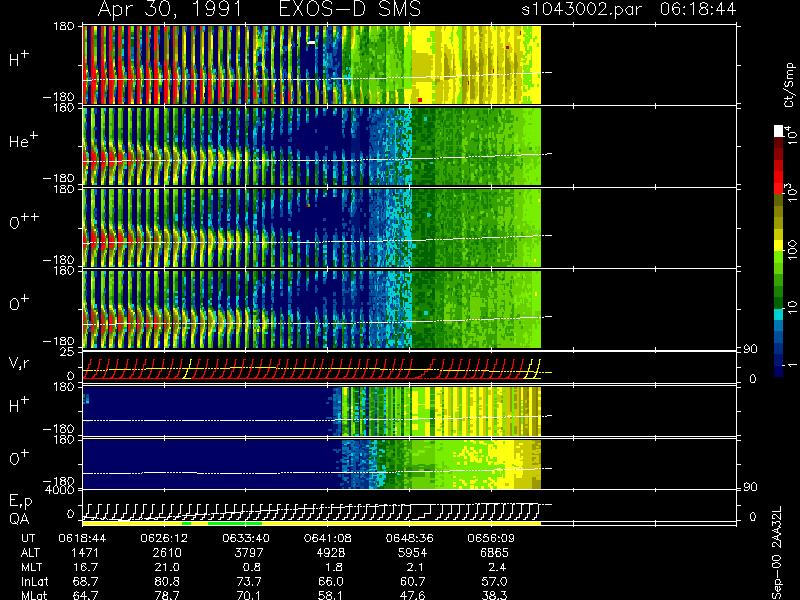Viewport: 800px width, 600px height.
Task: Click the V,r panel label
Action: (x=20, y=363)
